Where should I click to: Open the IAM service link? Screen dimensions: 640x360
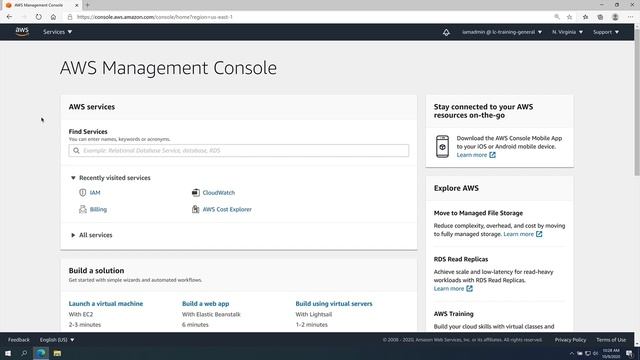(95, 193)
